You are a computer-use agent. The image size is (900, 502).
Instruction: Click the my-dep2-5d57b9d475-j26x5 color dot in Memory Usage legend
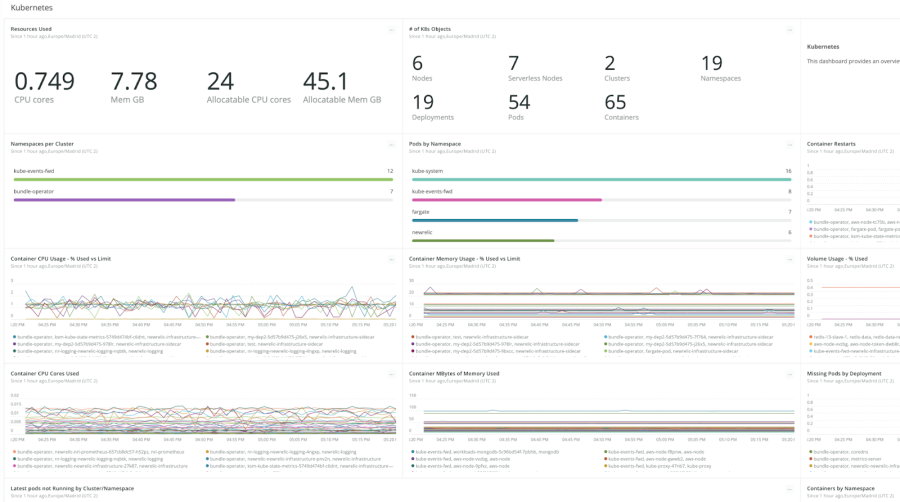point(606,344)
